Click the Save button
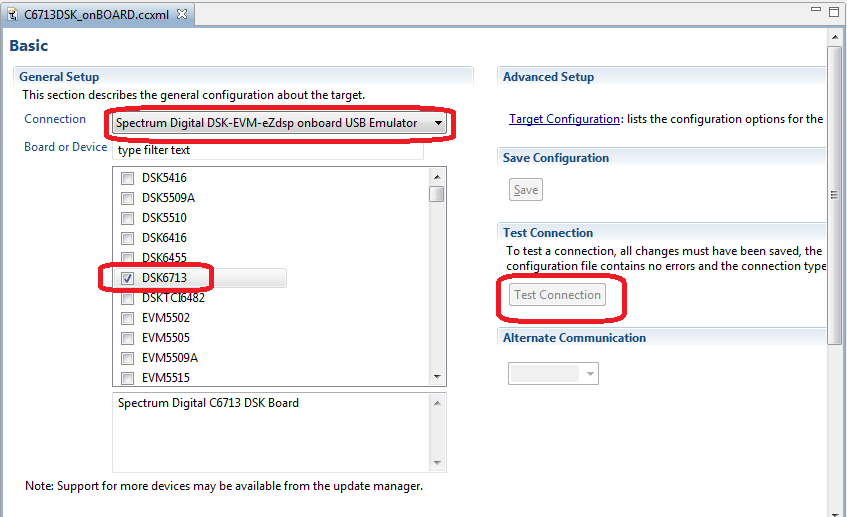Screen dimensions: 847x517 tap(526, 190)
